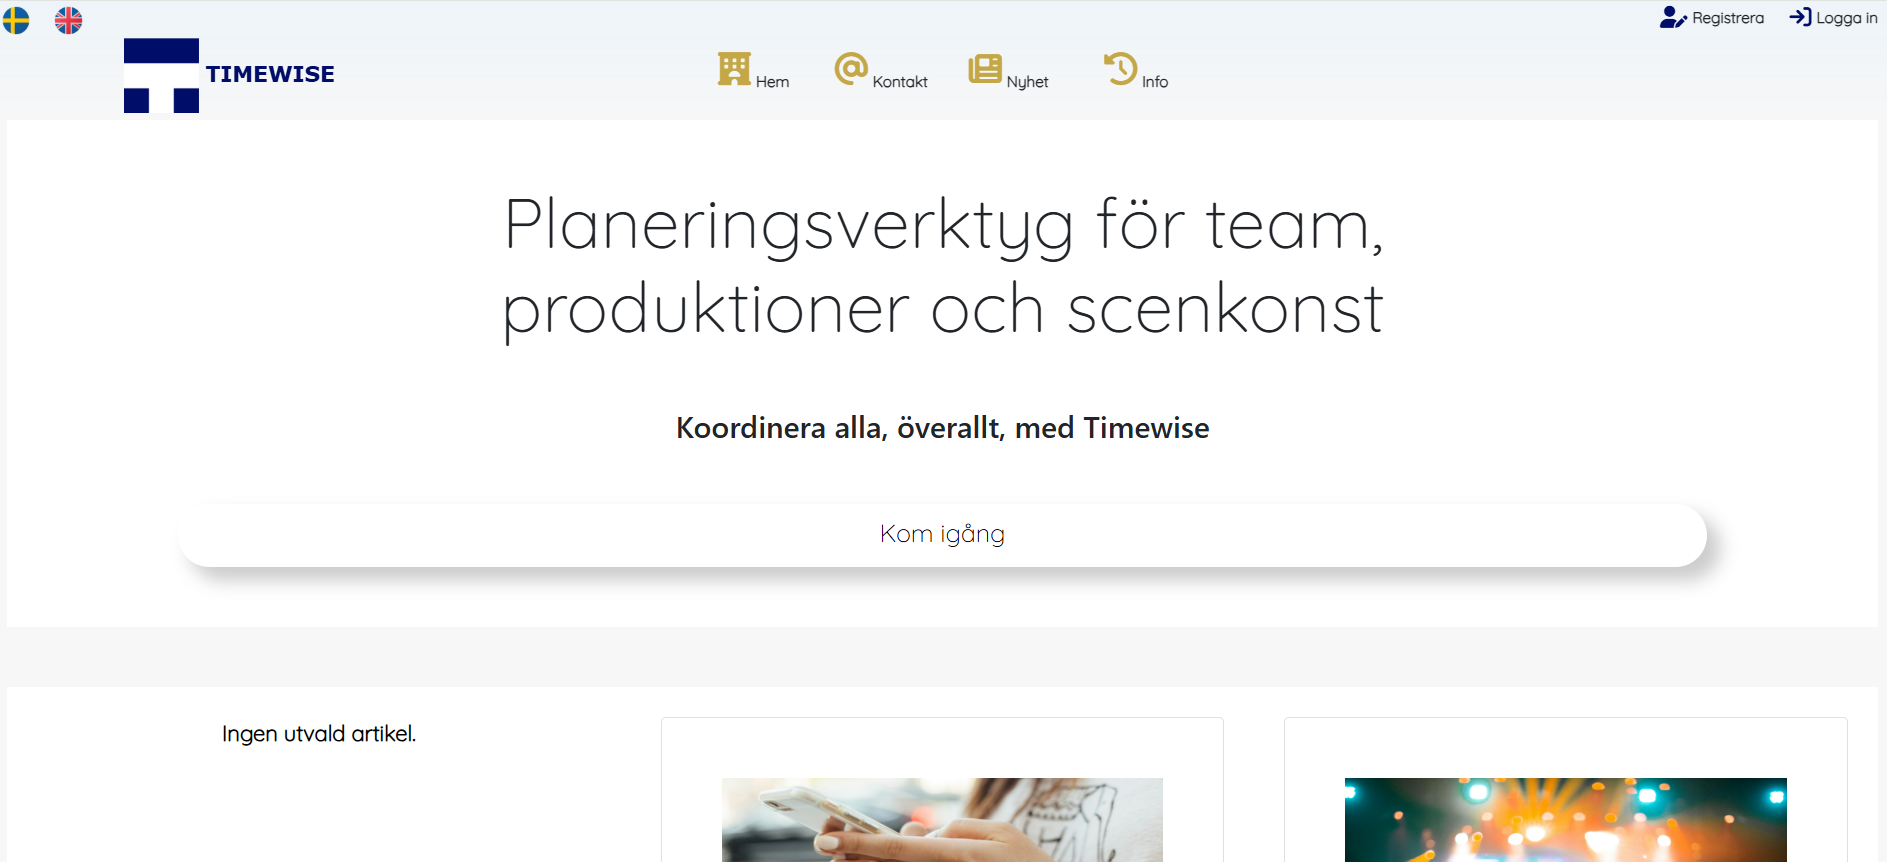This screenshot has width=1887, height=862.
Task: Click the Kom igång button
Action: pyautogui.click(x=942, y=535)
